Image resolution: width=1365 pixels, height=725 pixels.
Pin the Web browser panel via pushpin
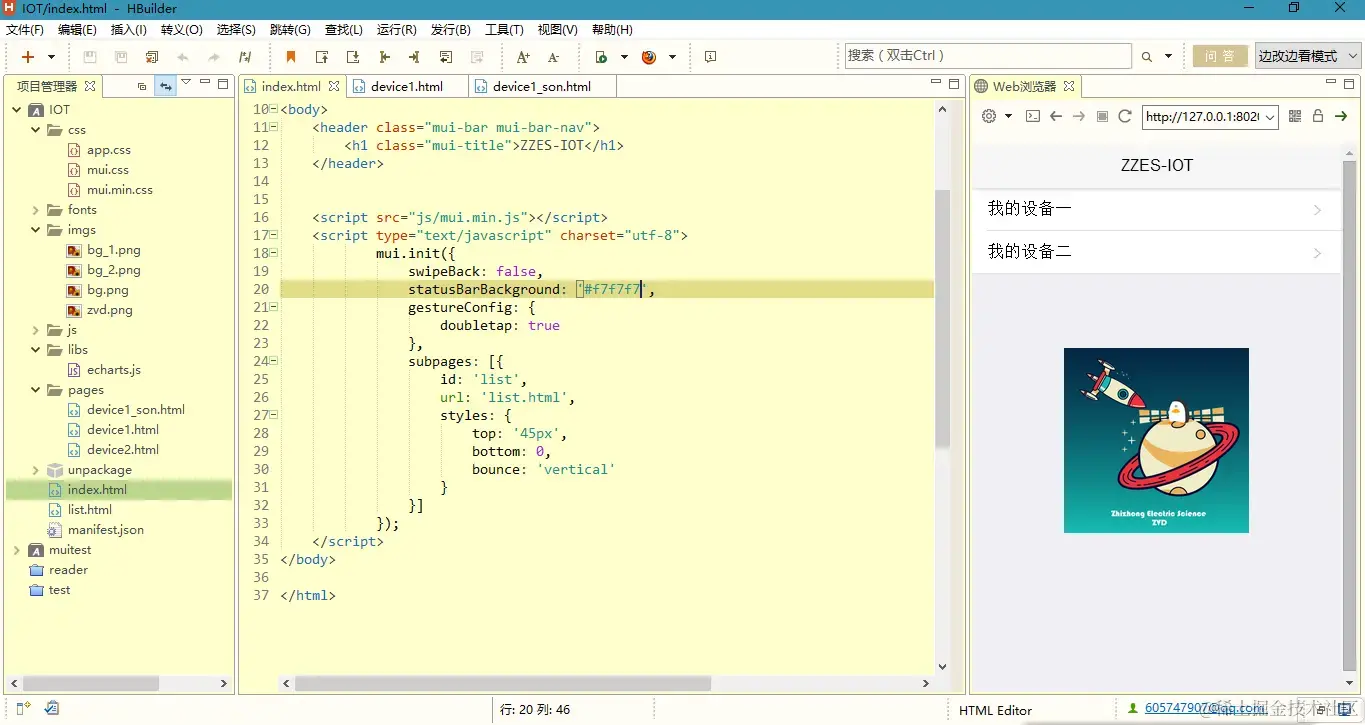coord(1331,83)
